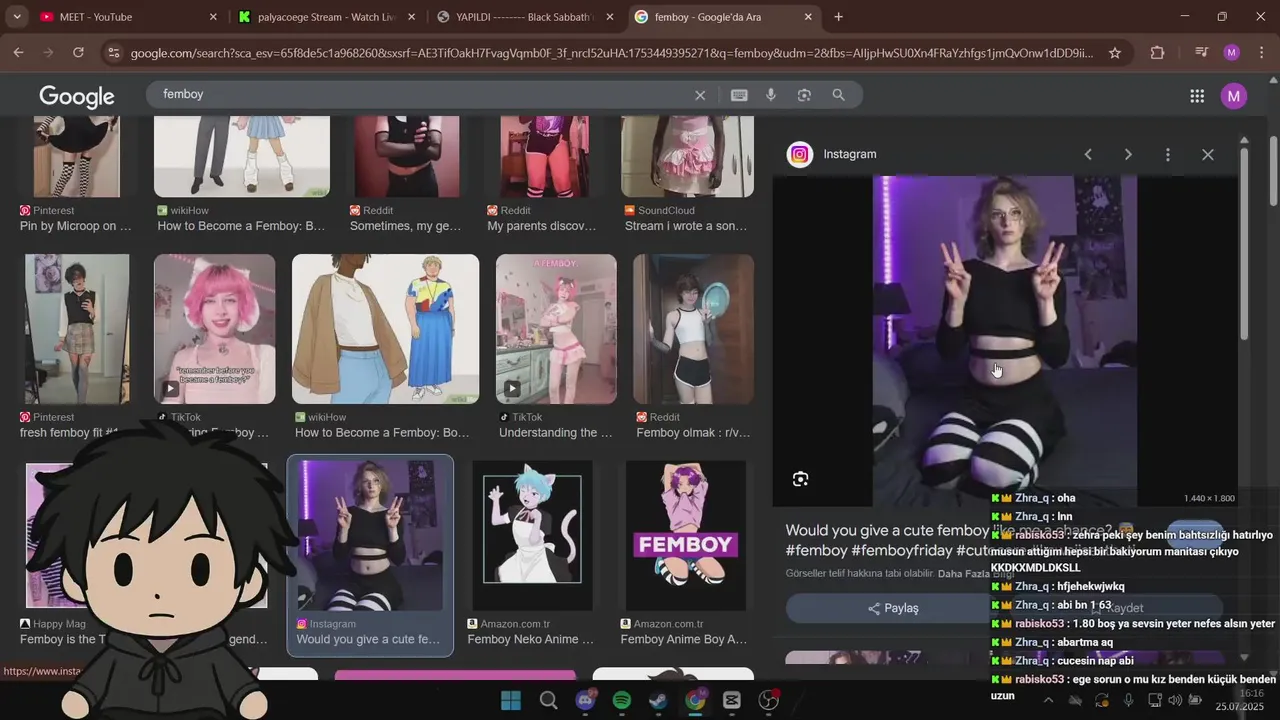Click the Paylaş share button

point(893,608)
